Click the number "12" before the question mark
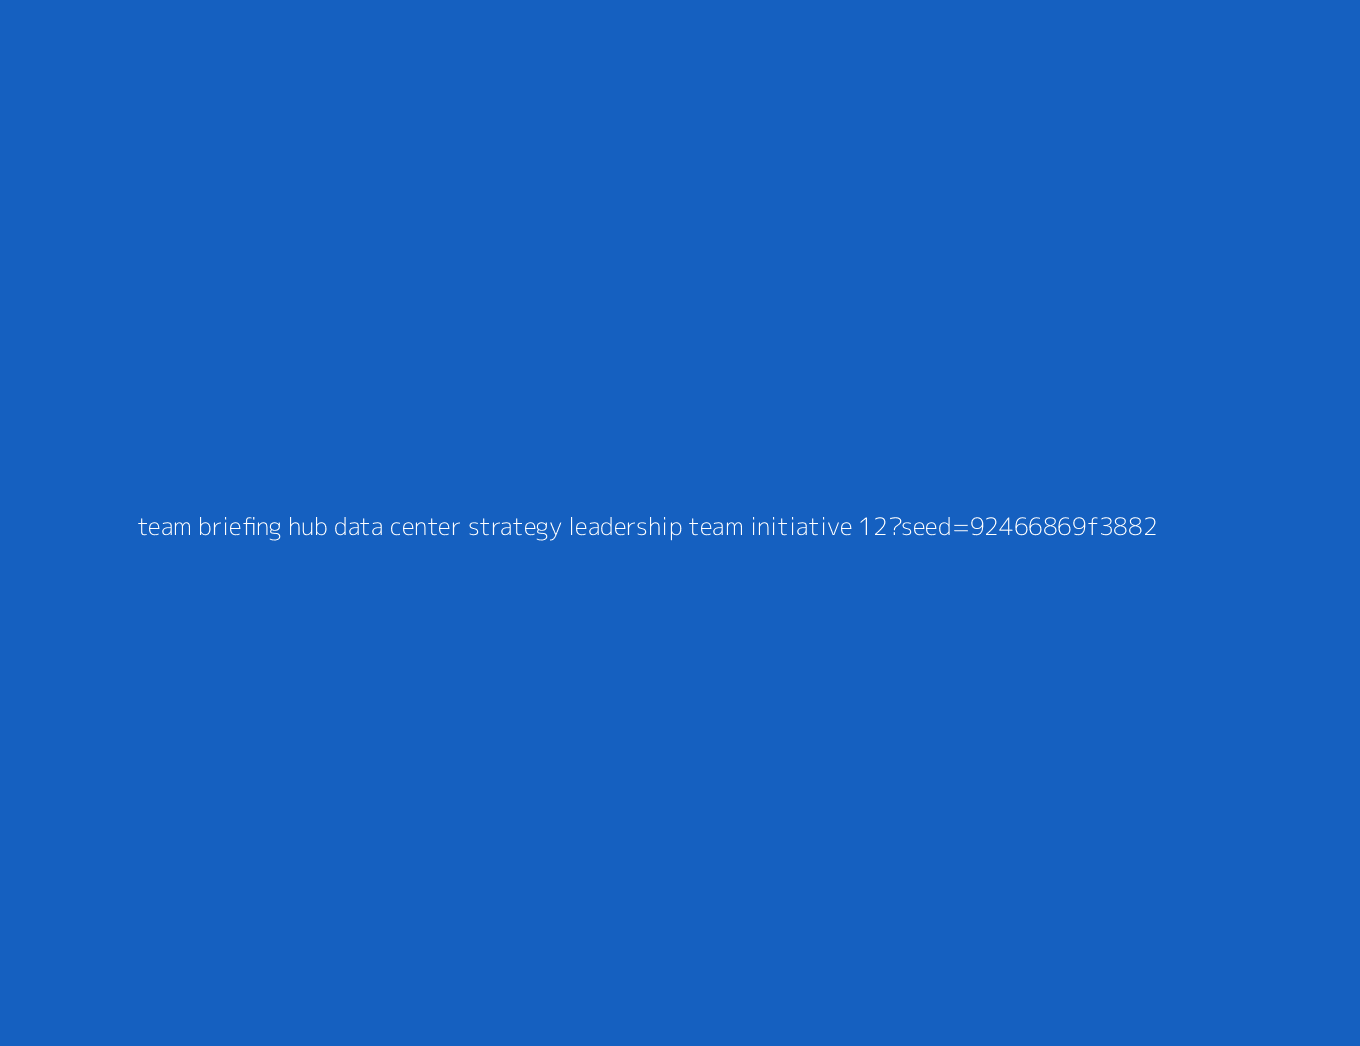This screenshot has width=1360, height=1046. point(872,527)
